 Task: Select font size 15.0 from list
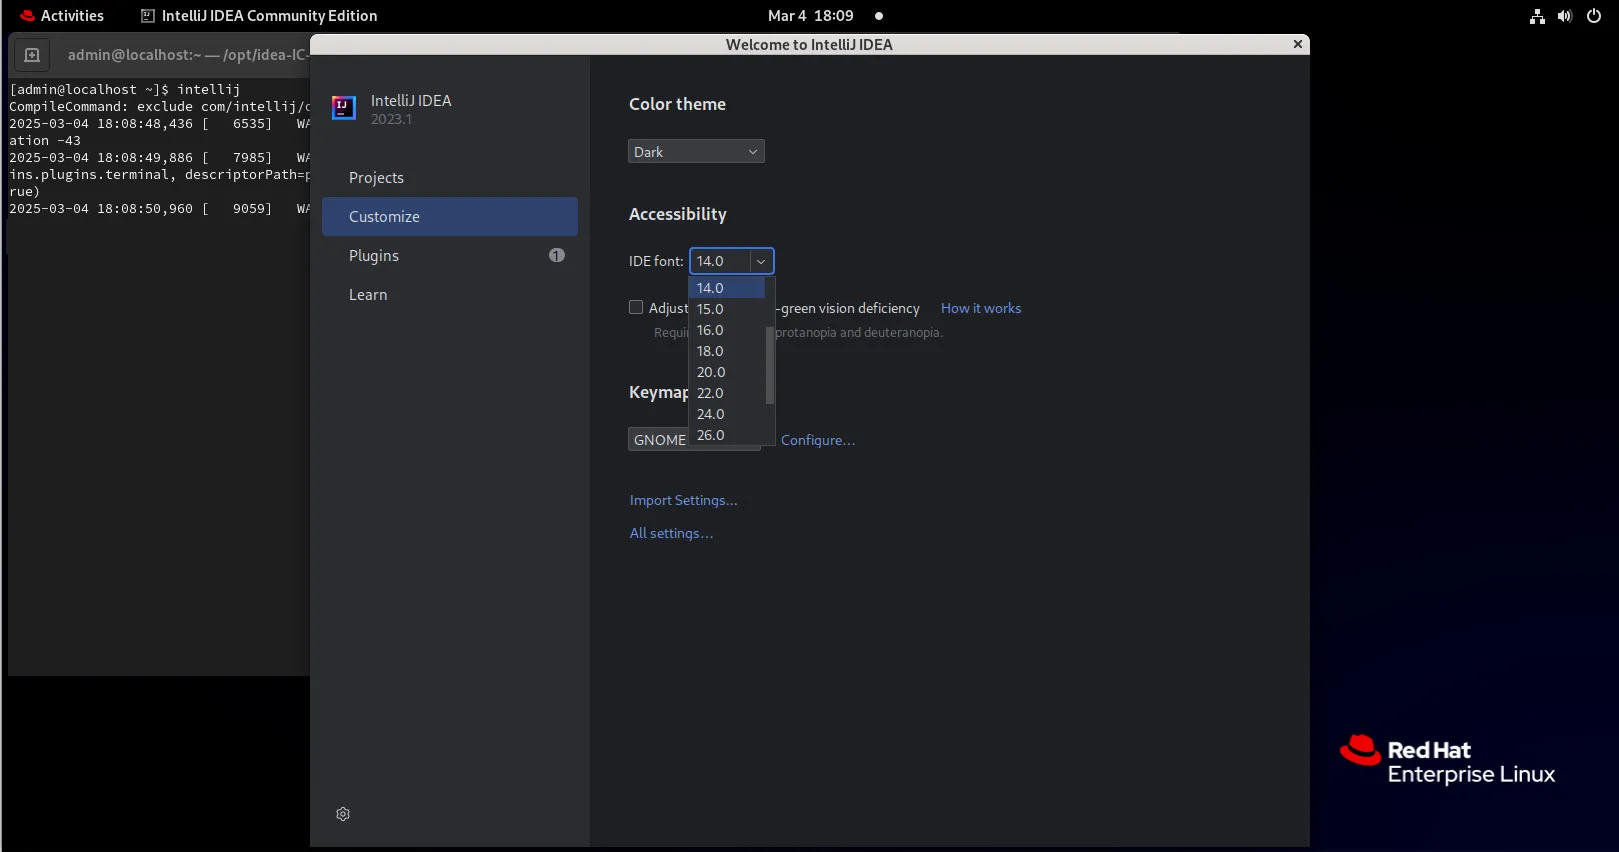(727, 309)
